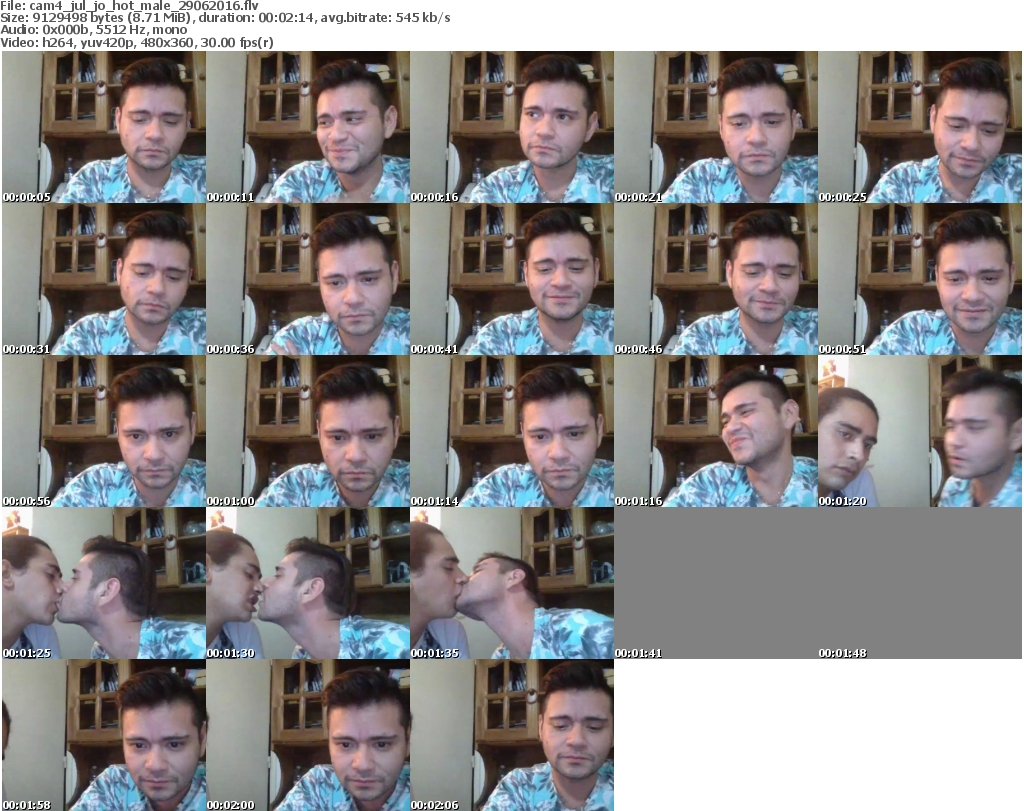
Task: Select the frame stamped 00:00:41
Action: pyautogui.click(x=512, y=279)
